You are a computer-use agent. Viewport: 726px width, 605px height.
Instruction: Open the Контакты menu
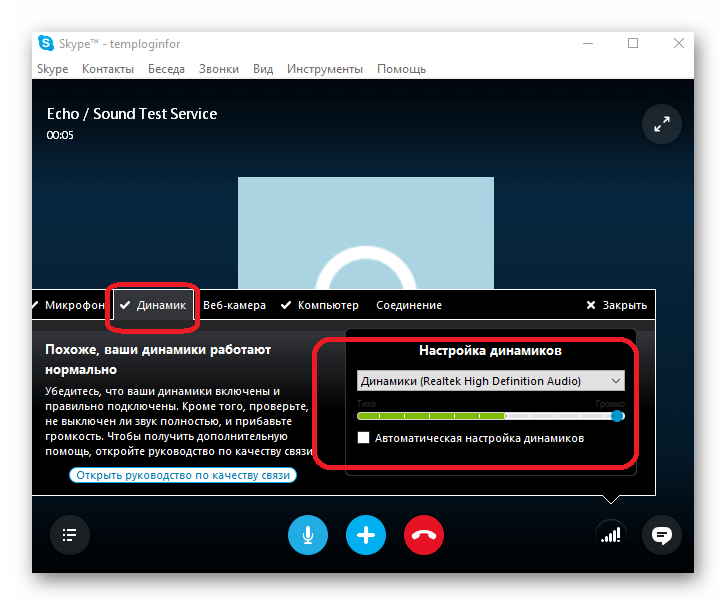coord(108,69)
